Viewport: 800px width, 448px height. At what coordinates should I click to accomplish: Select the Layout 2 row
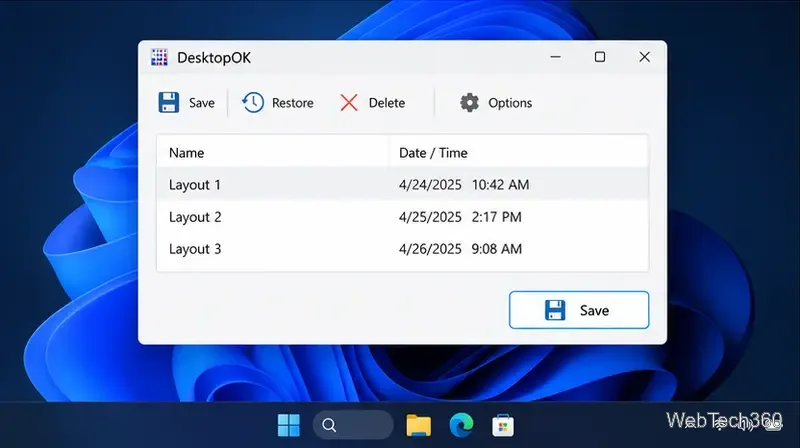coord(403,217)
